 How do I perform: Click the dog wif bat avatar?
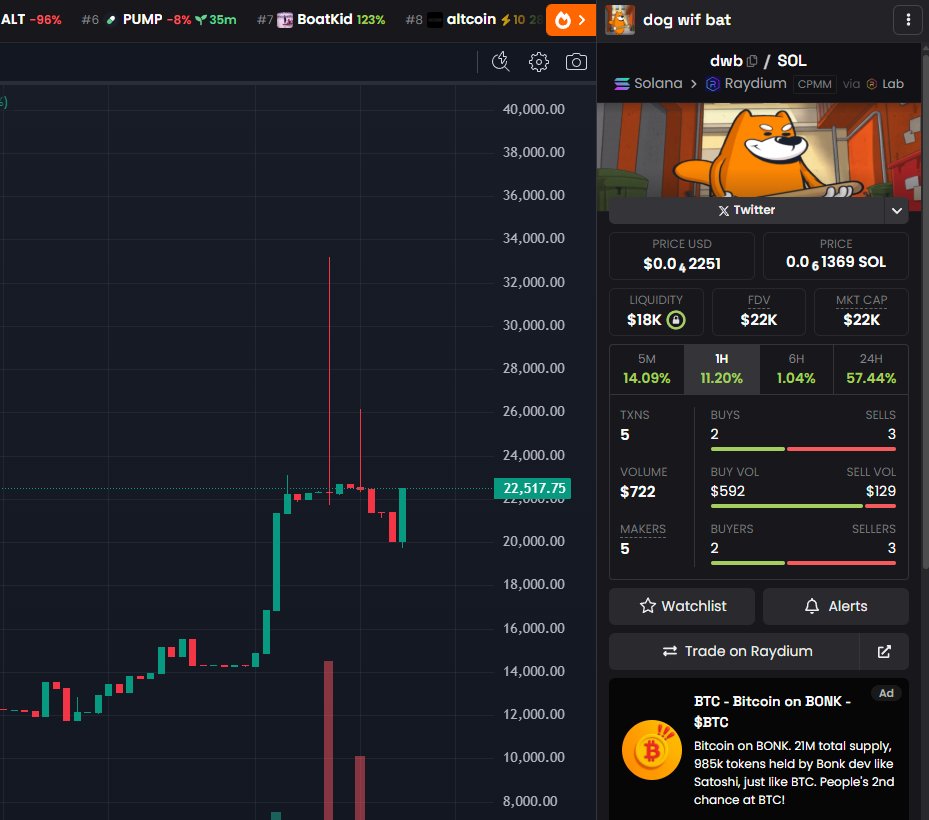click(620, 20)
